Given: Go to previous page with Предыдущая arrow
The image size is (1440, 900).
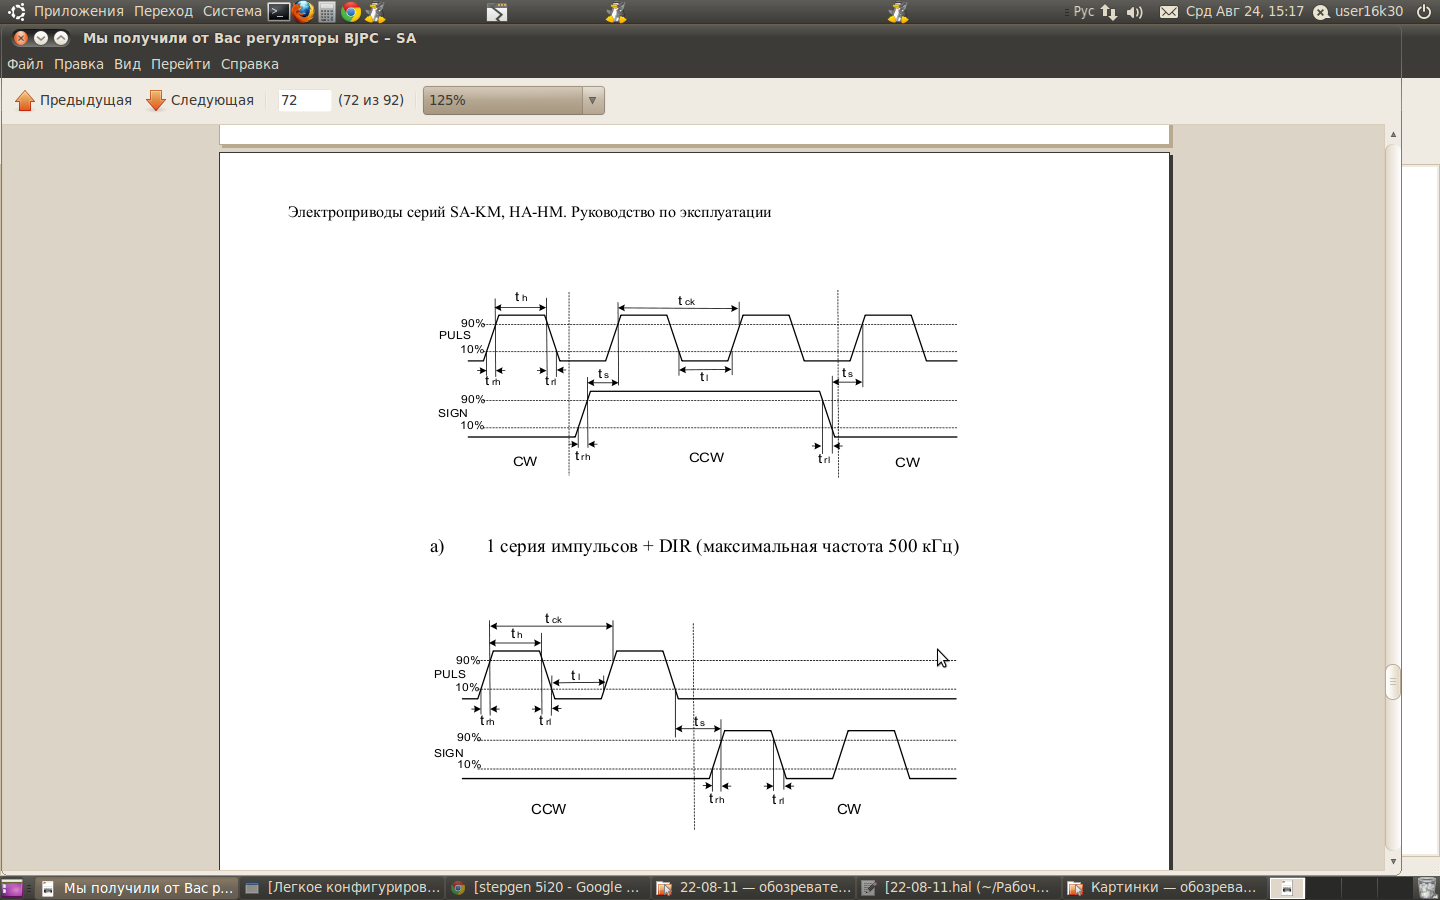Looking at the screenshot, I should 74,100.
